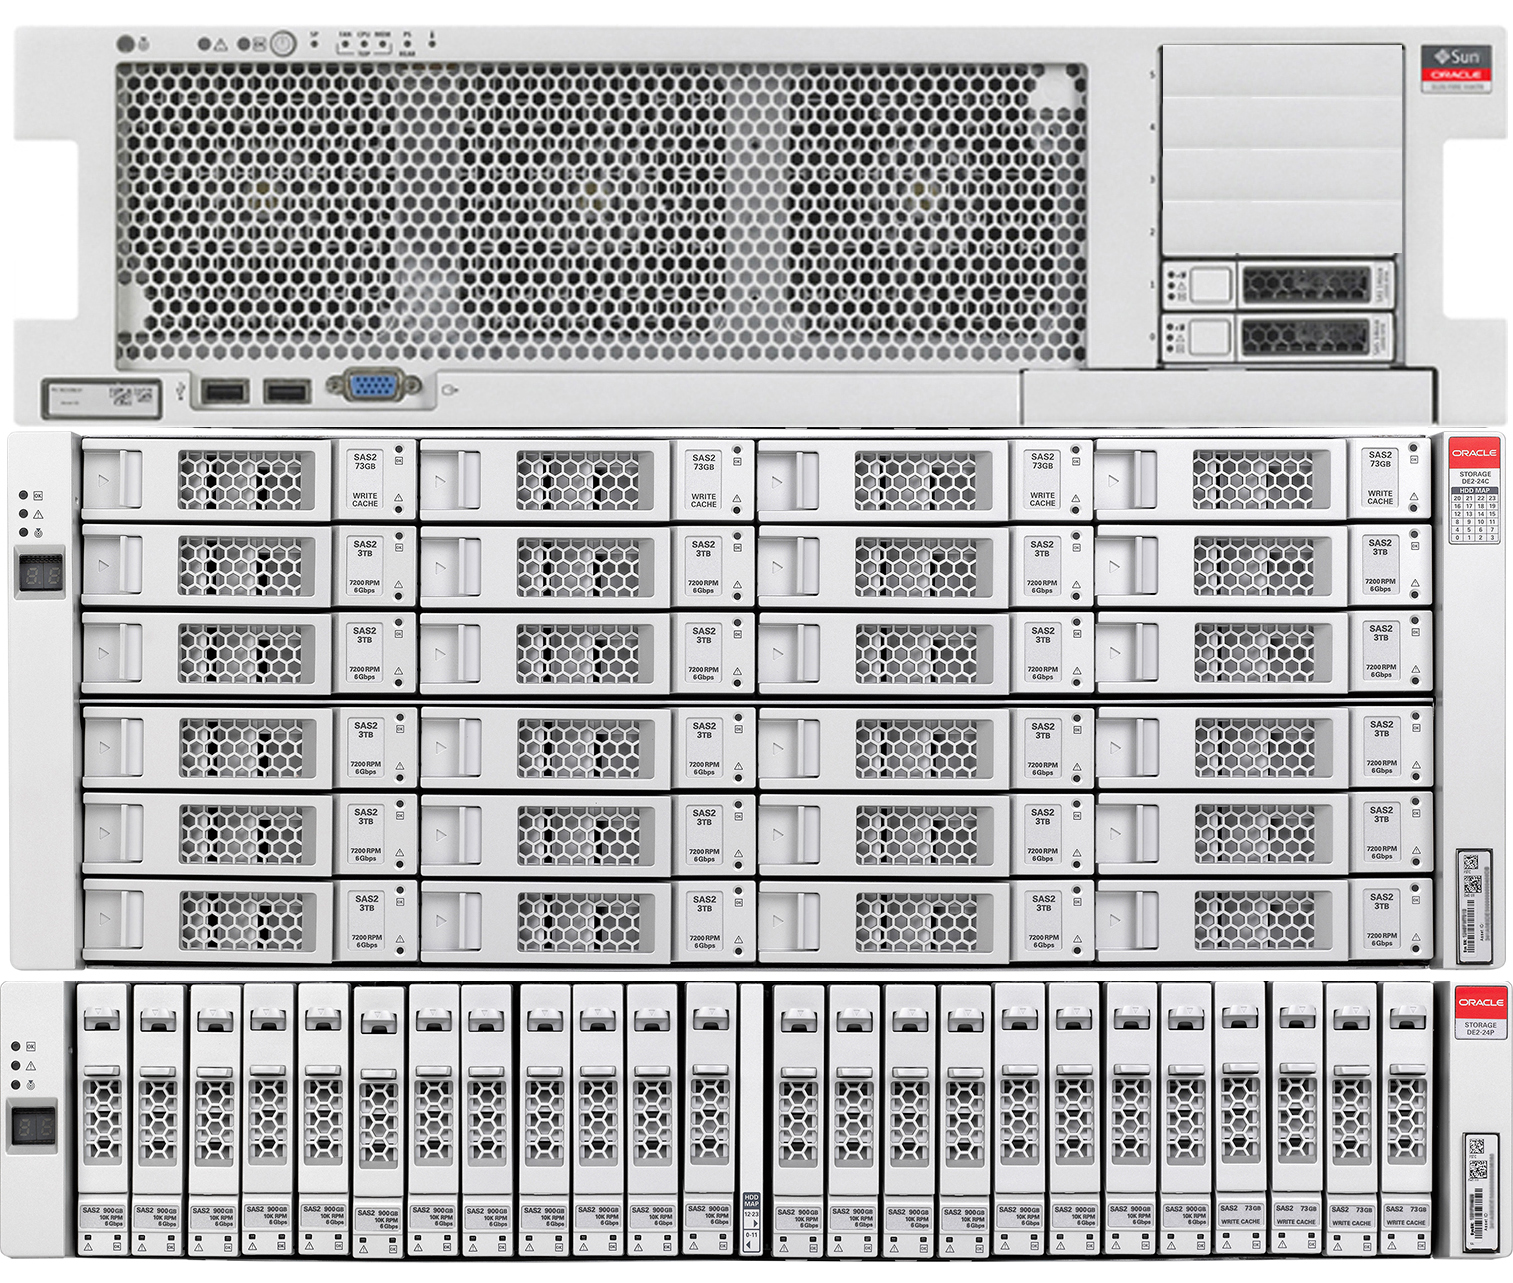Click the PS power supply LED
This screenshot has height=1283, width=1513.
[x=407, y=44]
